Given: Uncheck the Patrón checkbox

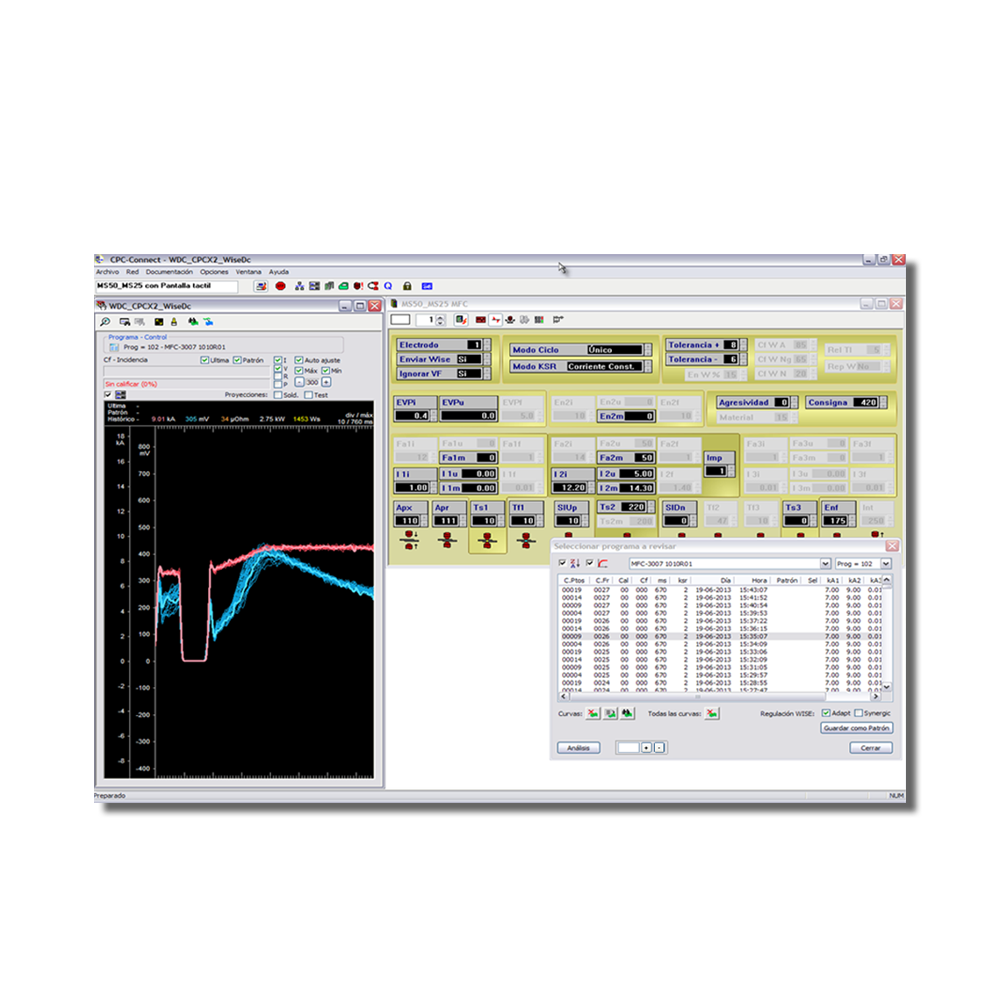Looking at the screenshot, I should pos(237,360).
